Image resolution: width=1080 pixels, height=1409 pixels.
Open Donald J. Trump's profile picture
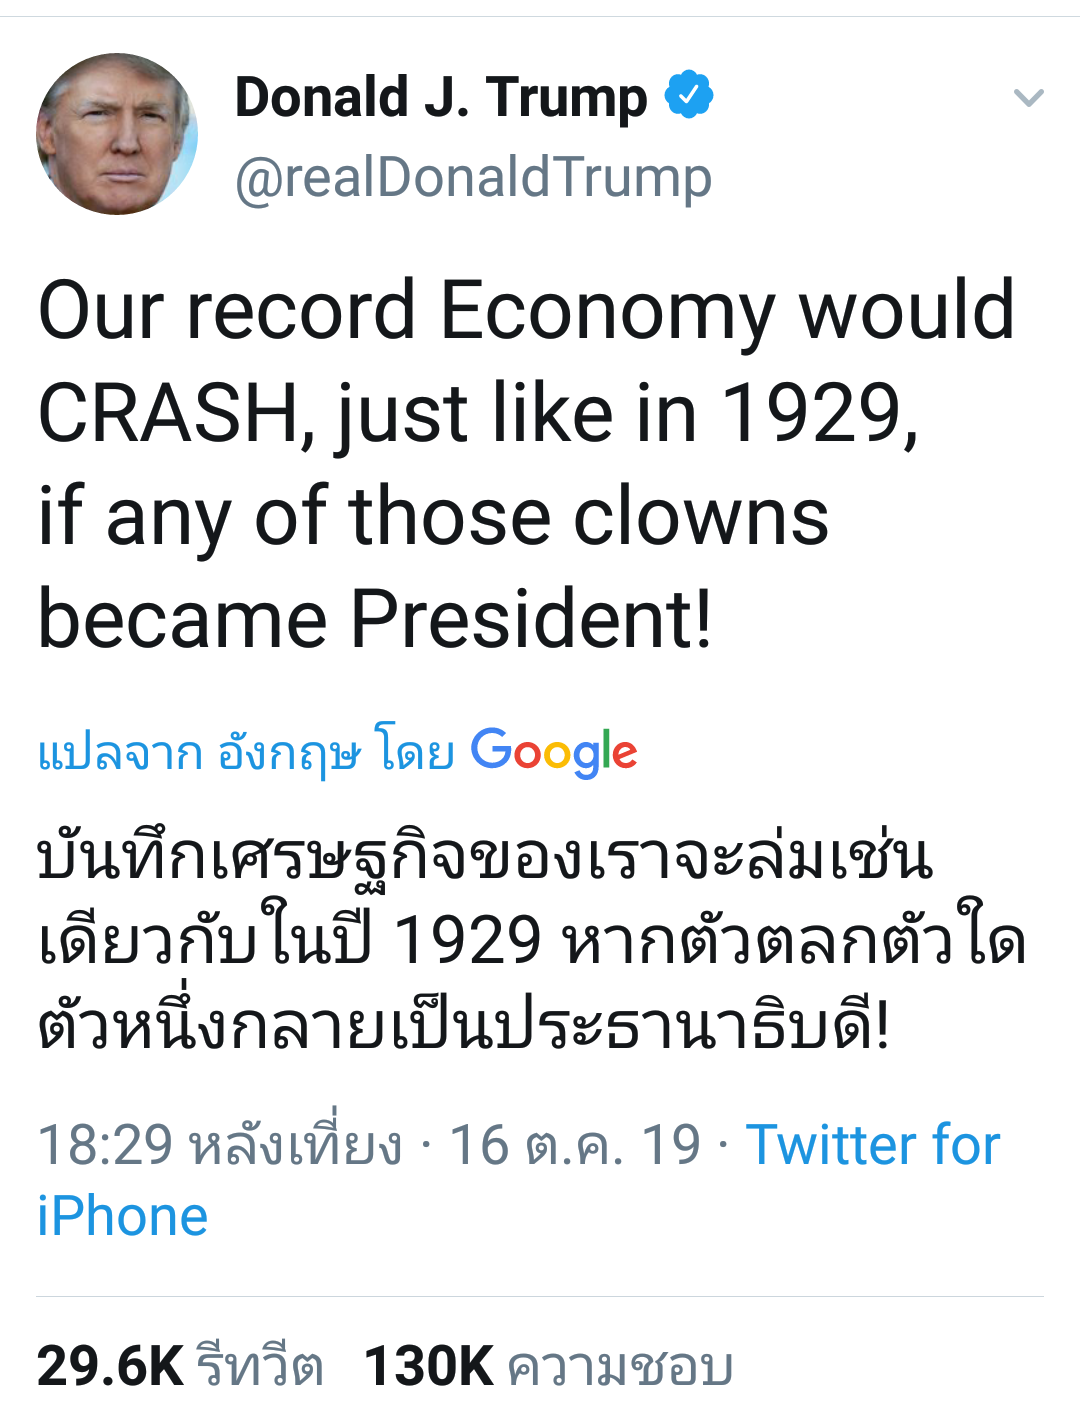pyautogui.click(x=116, y=134)
